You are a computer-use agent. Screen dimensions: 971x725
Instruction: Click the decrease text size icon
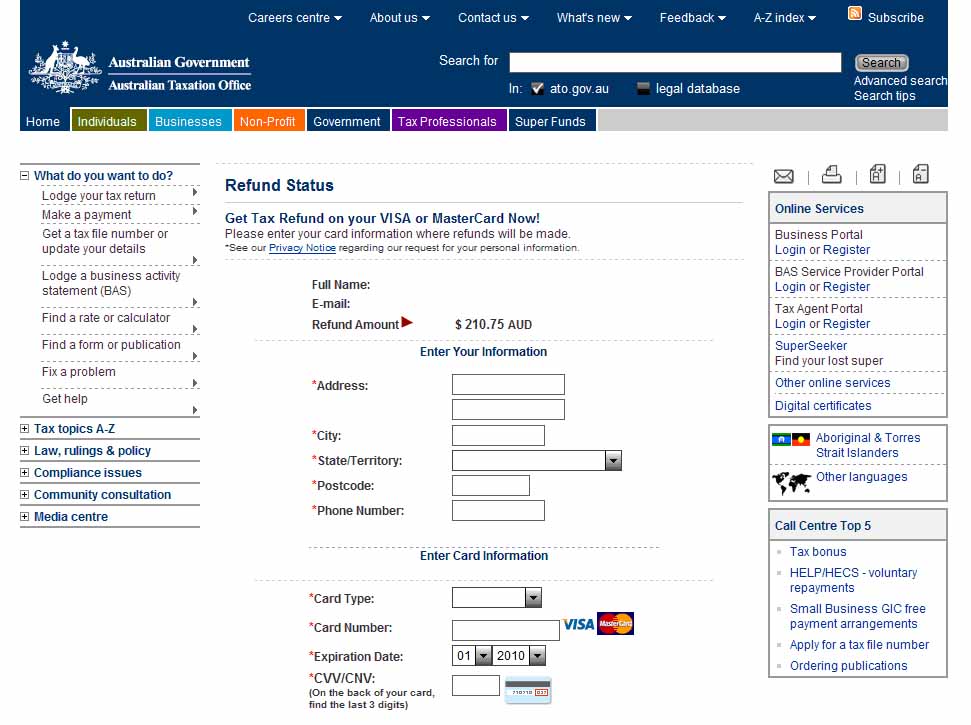[920, 174]
